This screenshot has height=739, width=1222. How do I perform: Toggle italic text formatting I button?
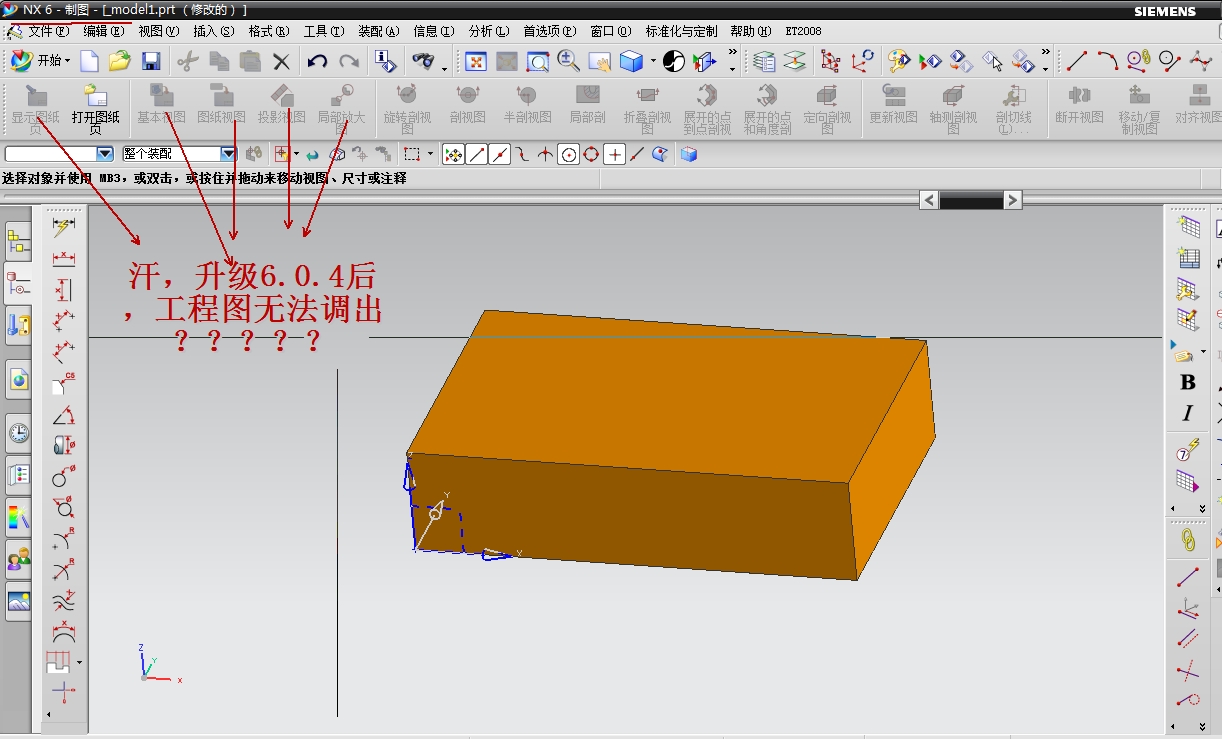click(1188, 413)
